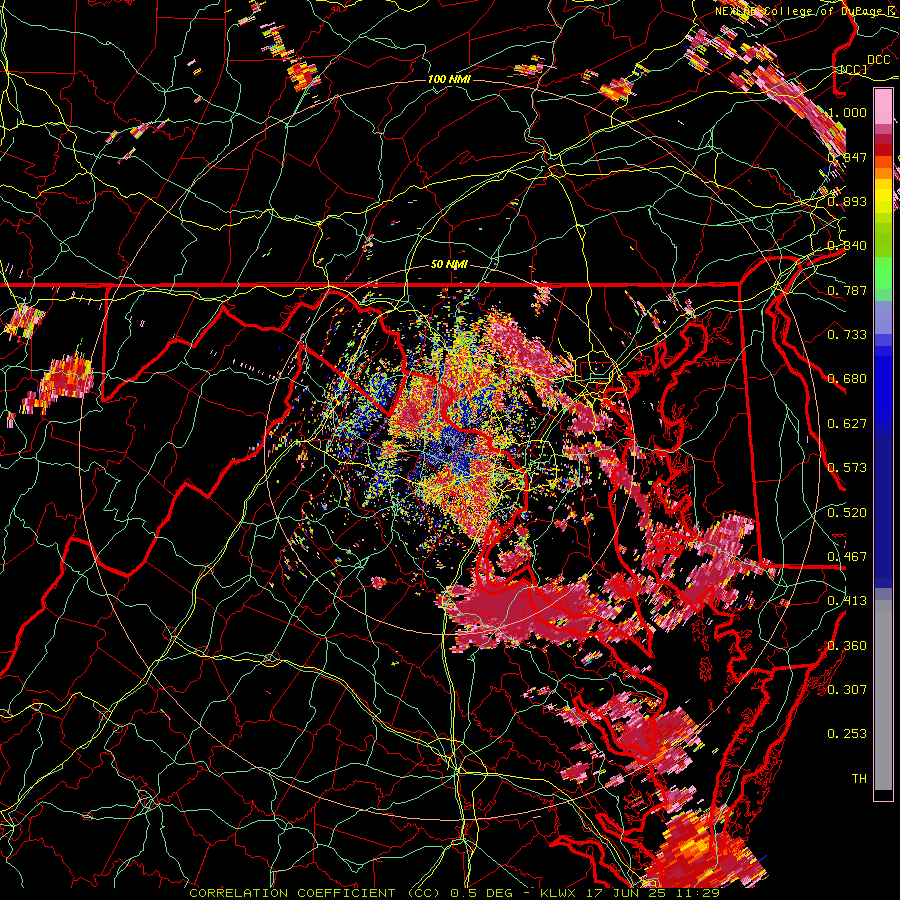The height and width of the screenshot is (900, 900).
Task: Click the CORRELATION COEFFICIENT (CC) caption text
Action: click(x=312, y=893)
